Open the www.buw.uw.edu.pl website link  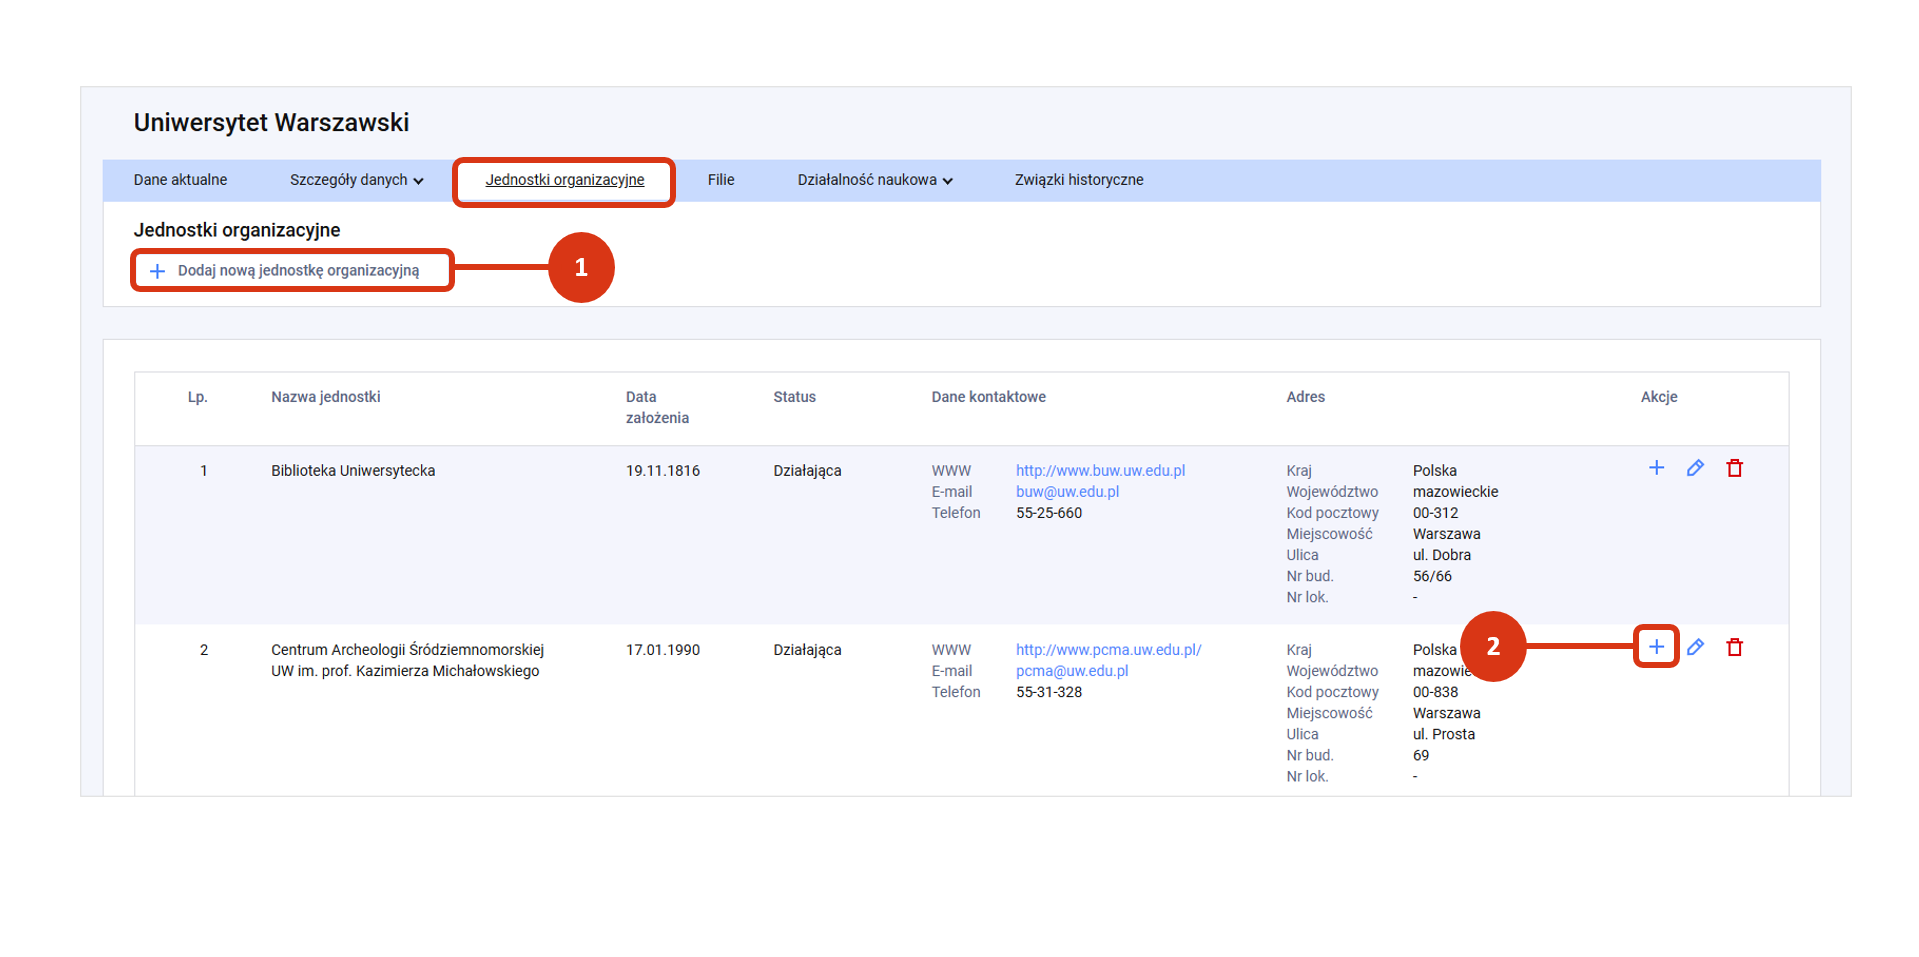(x=1100, y=470)
